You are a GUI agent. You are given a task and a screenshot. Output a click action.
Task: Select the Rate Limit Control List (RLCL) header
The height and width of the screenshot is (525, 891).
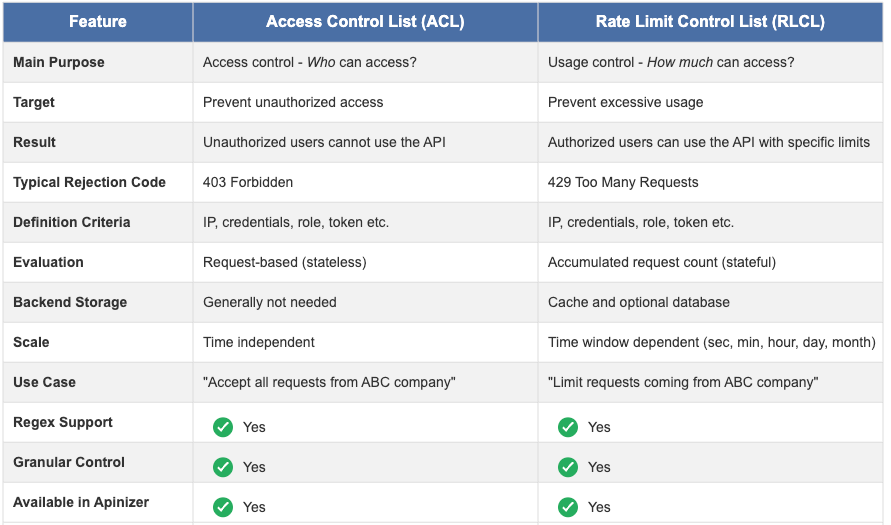[710, 21]
